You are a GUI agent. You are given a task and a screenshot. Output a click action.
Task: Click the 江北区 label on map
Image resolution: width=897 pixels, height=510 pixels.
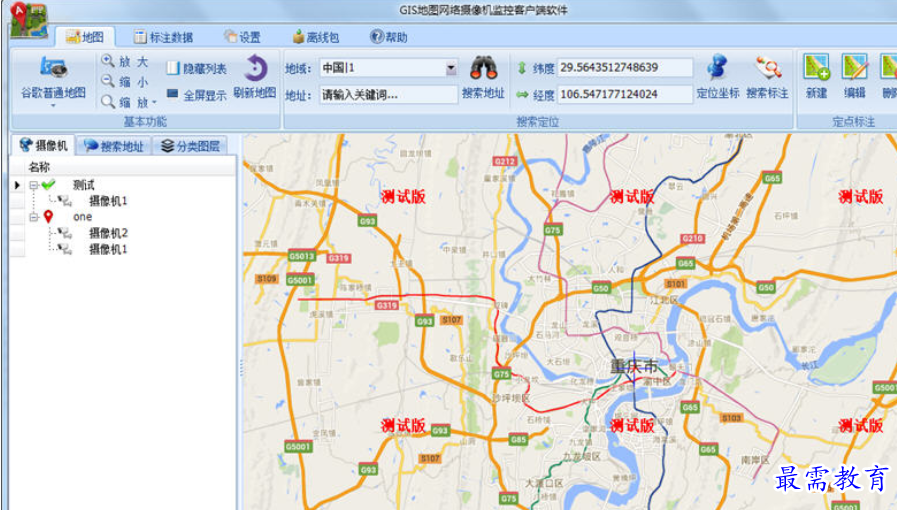tap(664, 300)
